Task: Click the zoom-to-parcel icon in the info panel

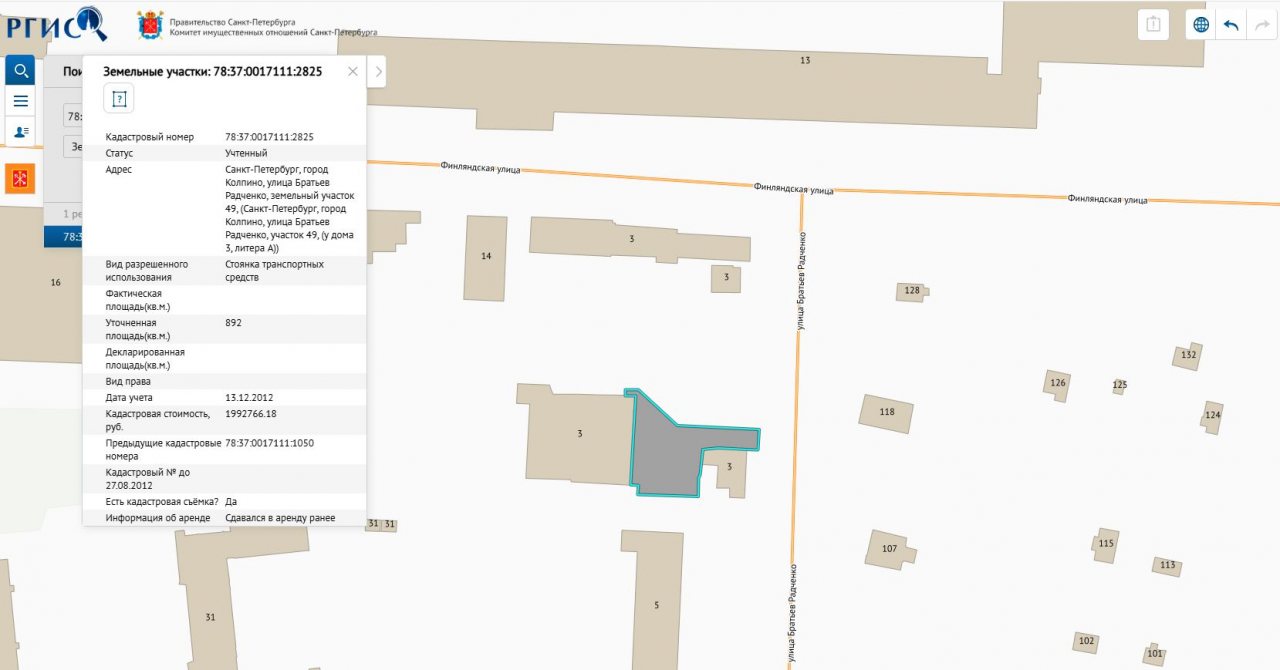Action: click(x=119, y=98)
